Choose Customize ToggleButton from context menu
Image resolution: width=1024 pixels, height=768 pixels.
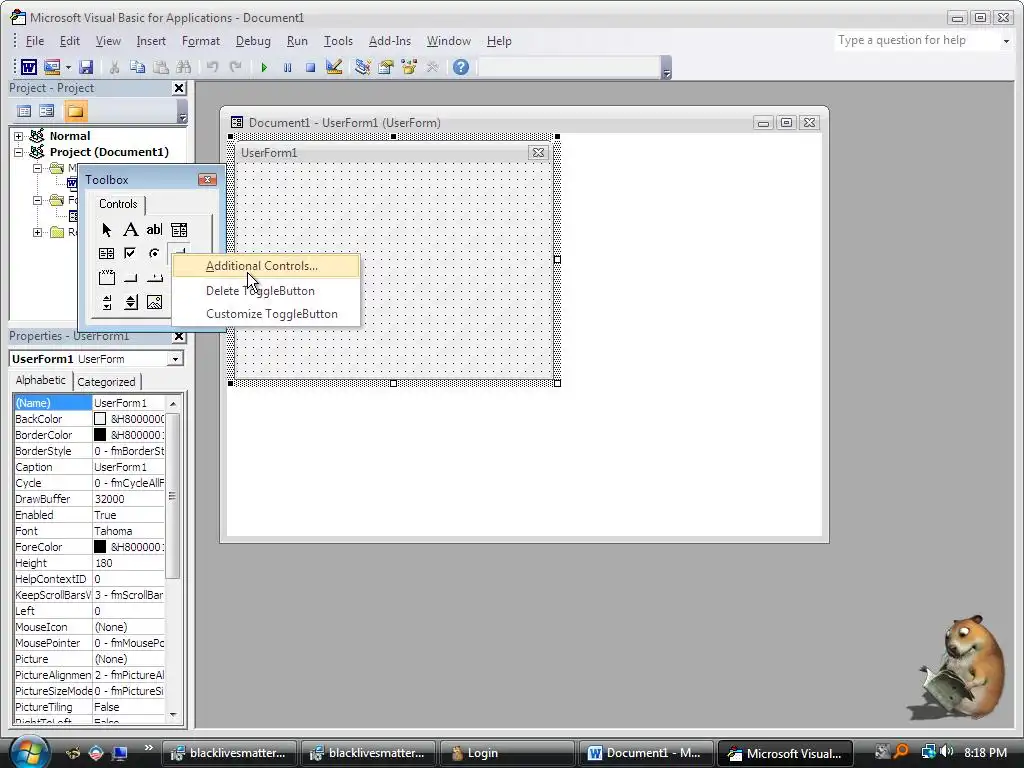point(266,314)
